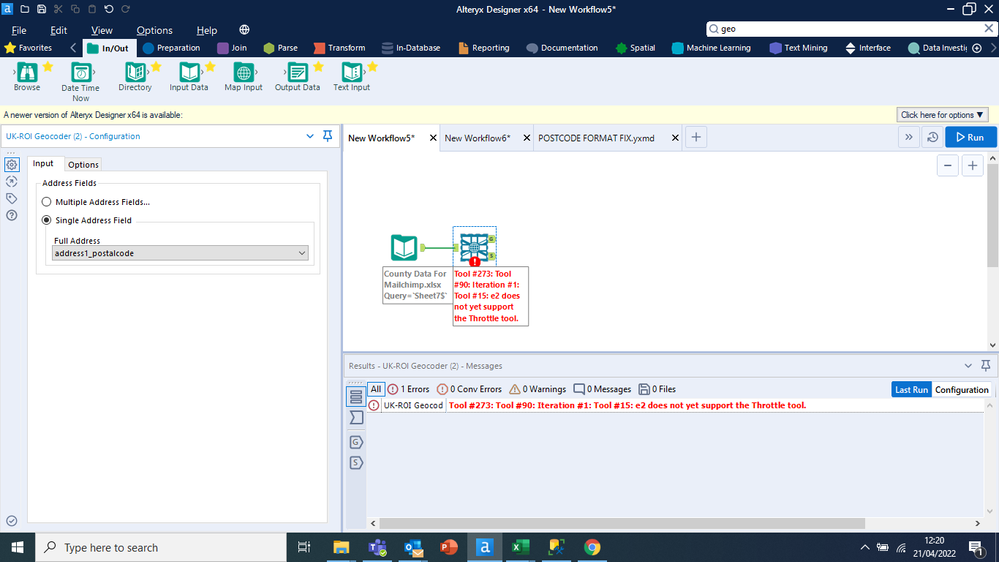Image resolution: width=999 pixels, height=562 pixels.
Task: Open the Options menu
Action: coord(154,30)
